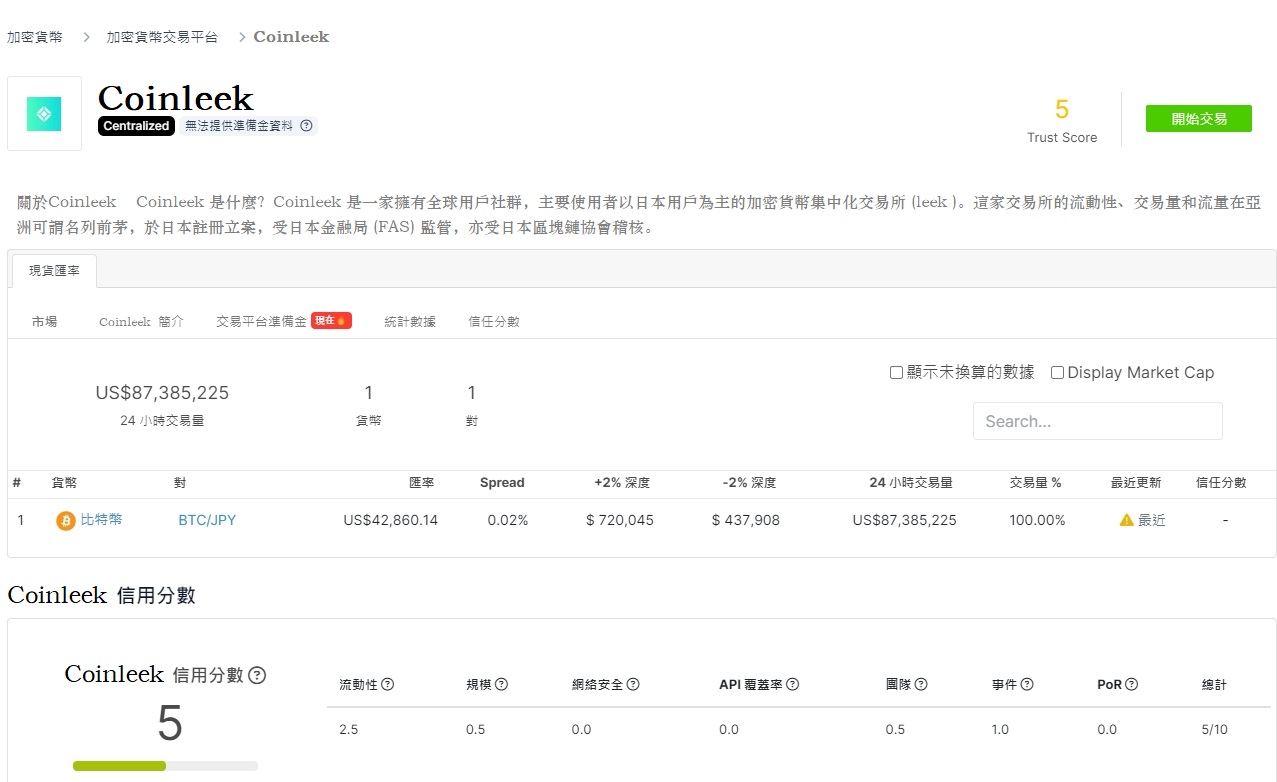Sort by +2% 深度 column header
Screen dimensions: 1277x782
pos(622,483)
